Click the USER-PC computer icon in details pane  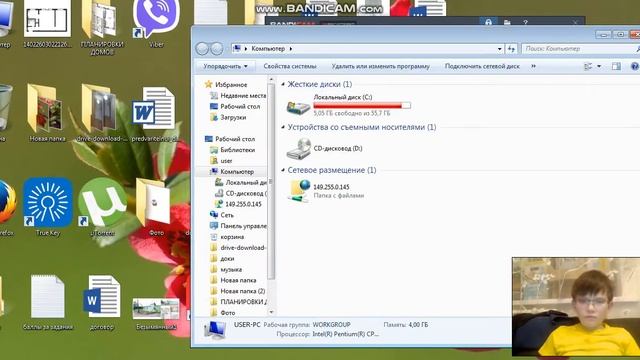[215, 330]
